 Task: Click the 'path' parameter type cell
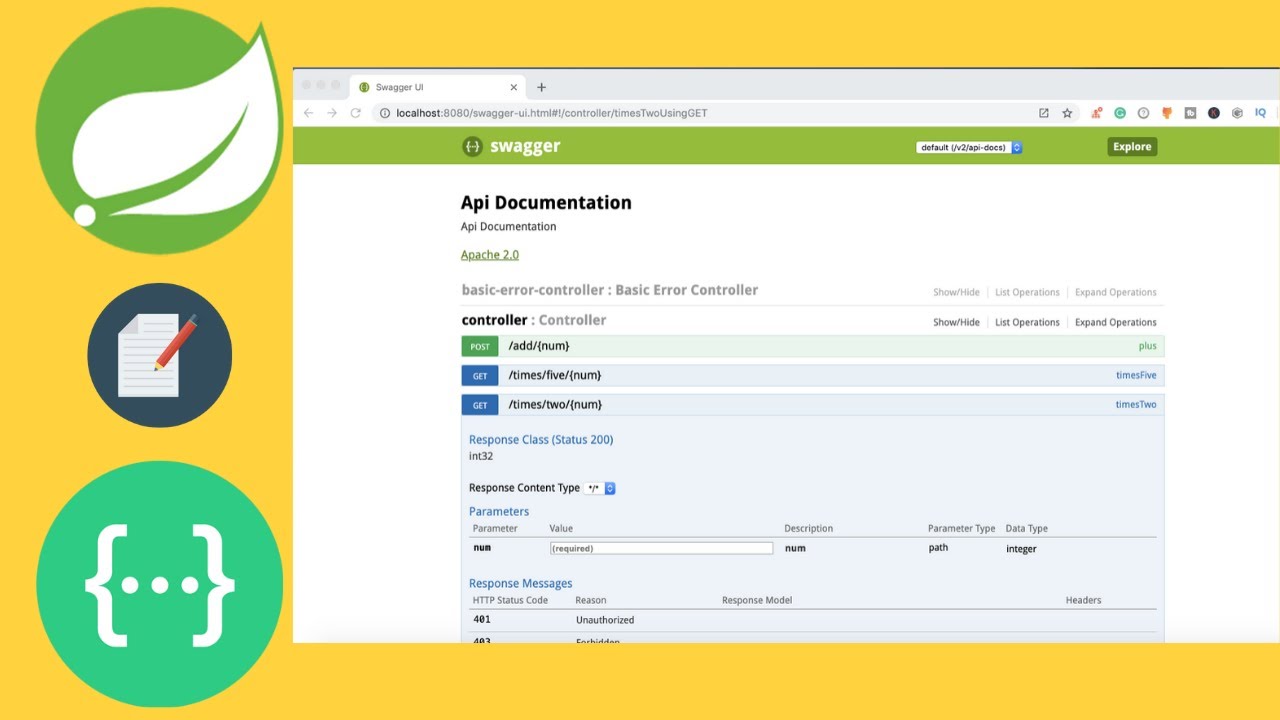(x=938, y=548)
